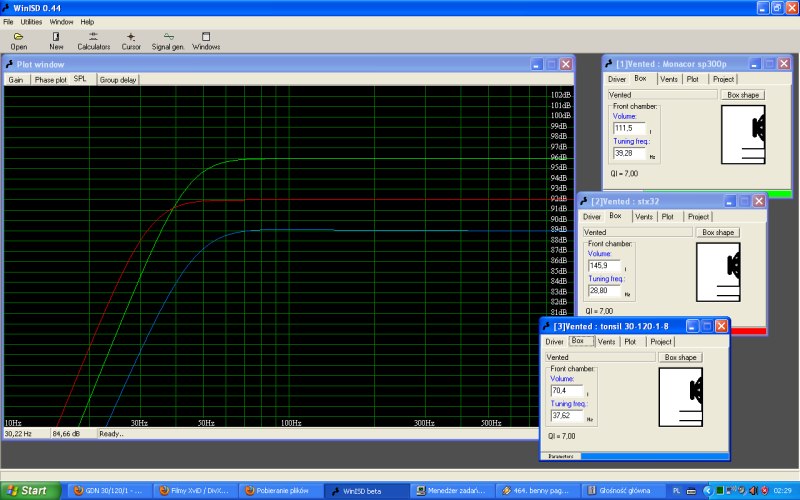Click Box shape in Monacor sp300p window
Screen dimensions: 800x500
coord(741,95)
